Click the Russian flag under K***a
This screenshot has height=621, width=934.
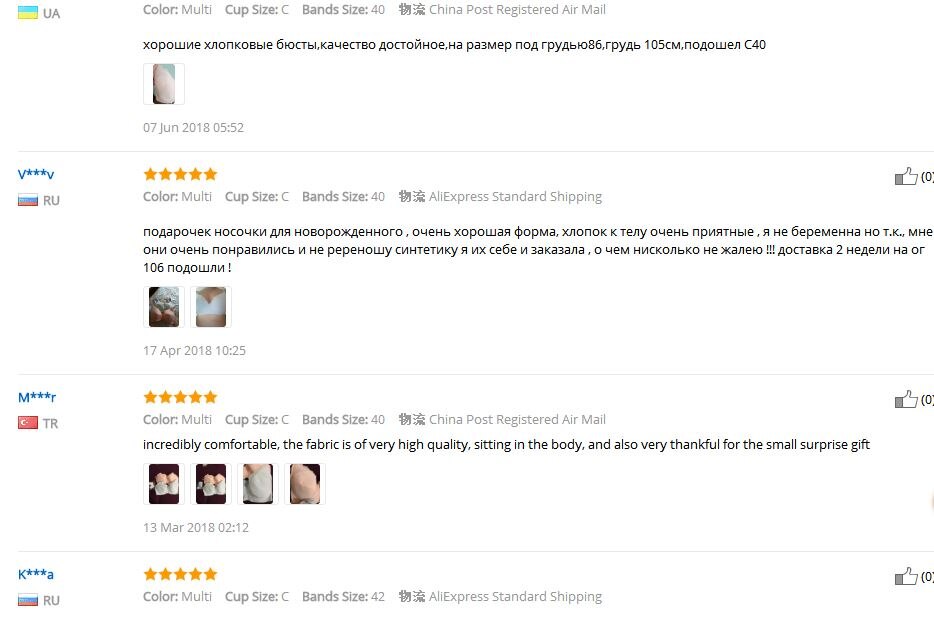coord(28,600)
